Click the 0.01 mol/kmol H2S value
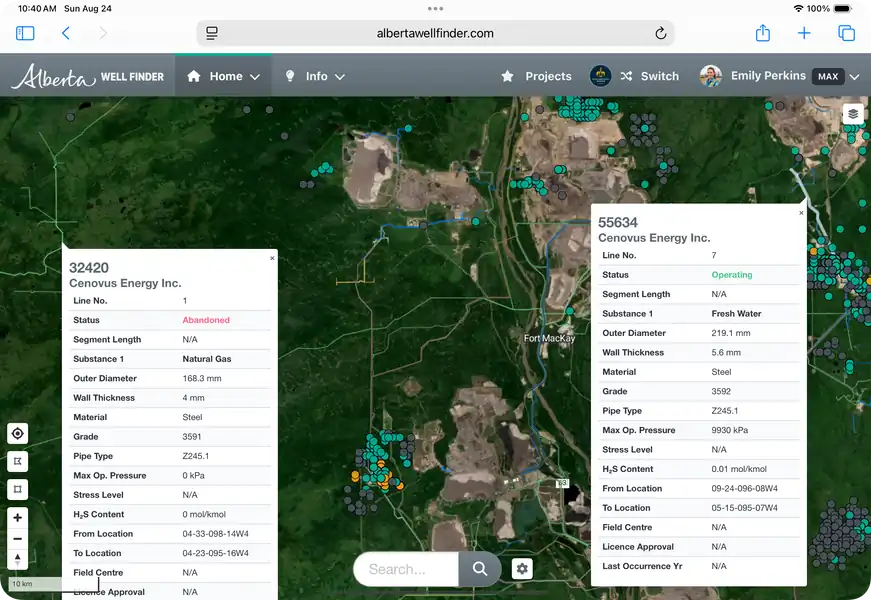The image size is (871, 600). click(739, 469)
